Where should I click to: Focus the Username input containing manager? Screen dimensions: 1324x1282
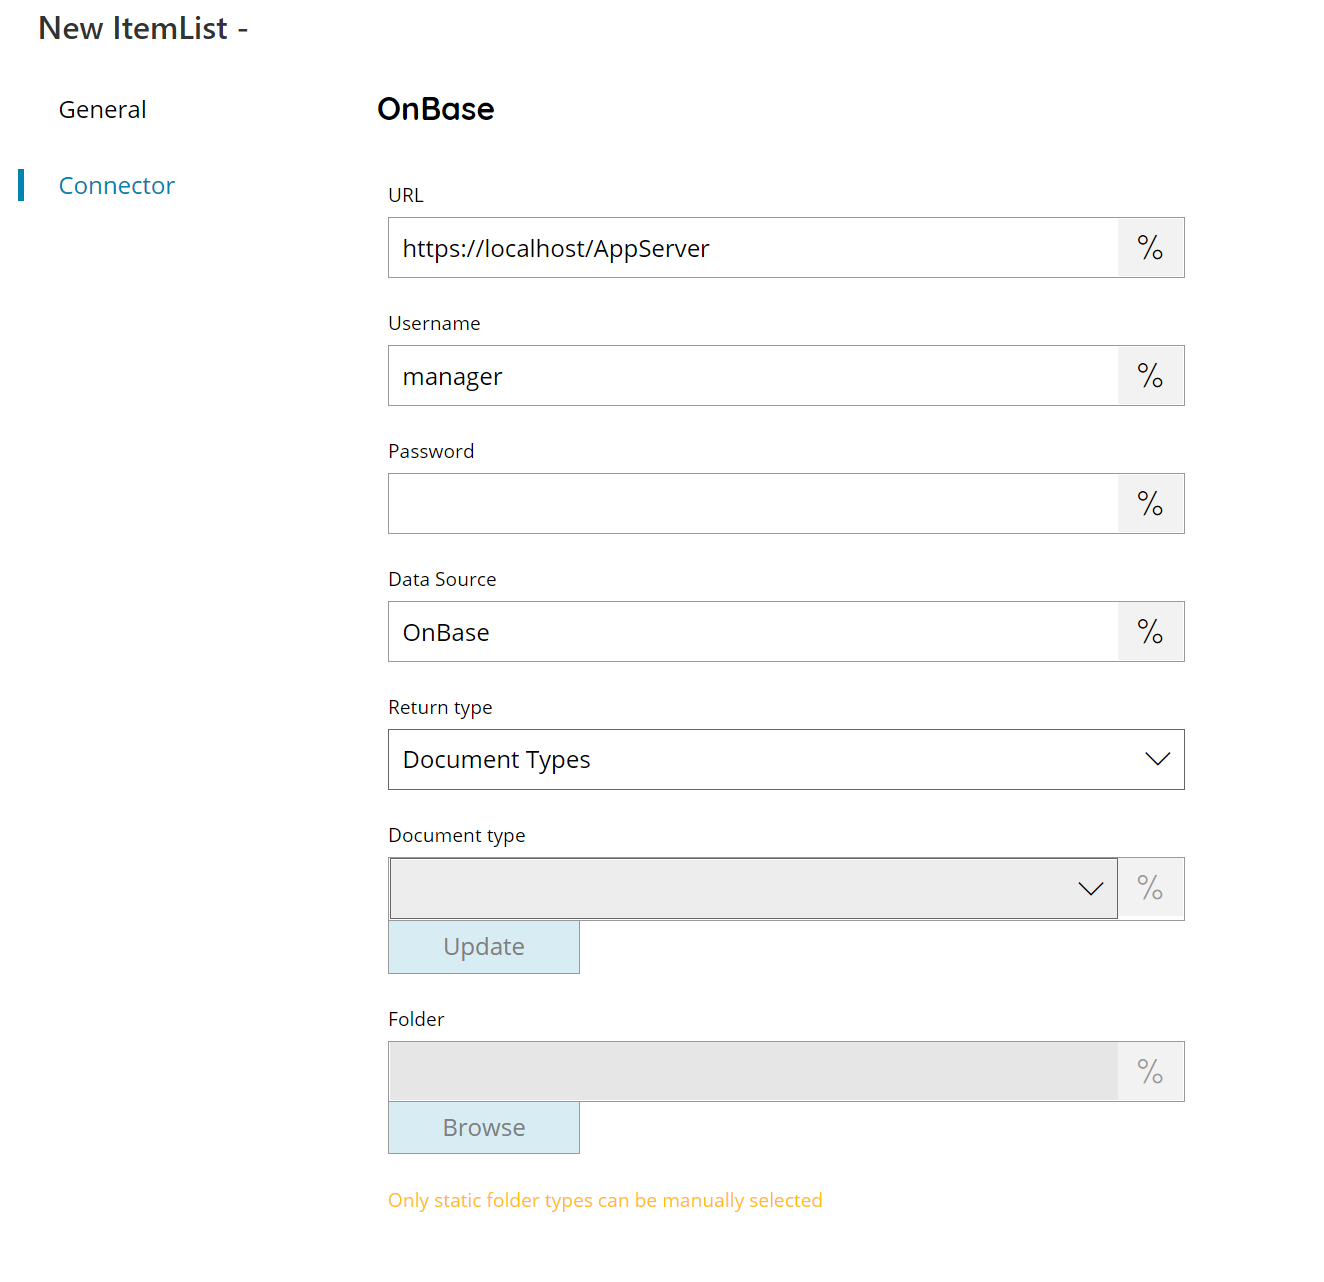pyautogui.click(x=753, y=376)
